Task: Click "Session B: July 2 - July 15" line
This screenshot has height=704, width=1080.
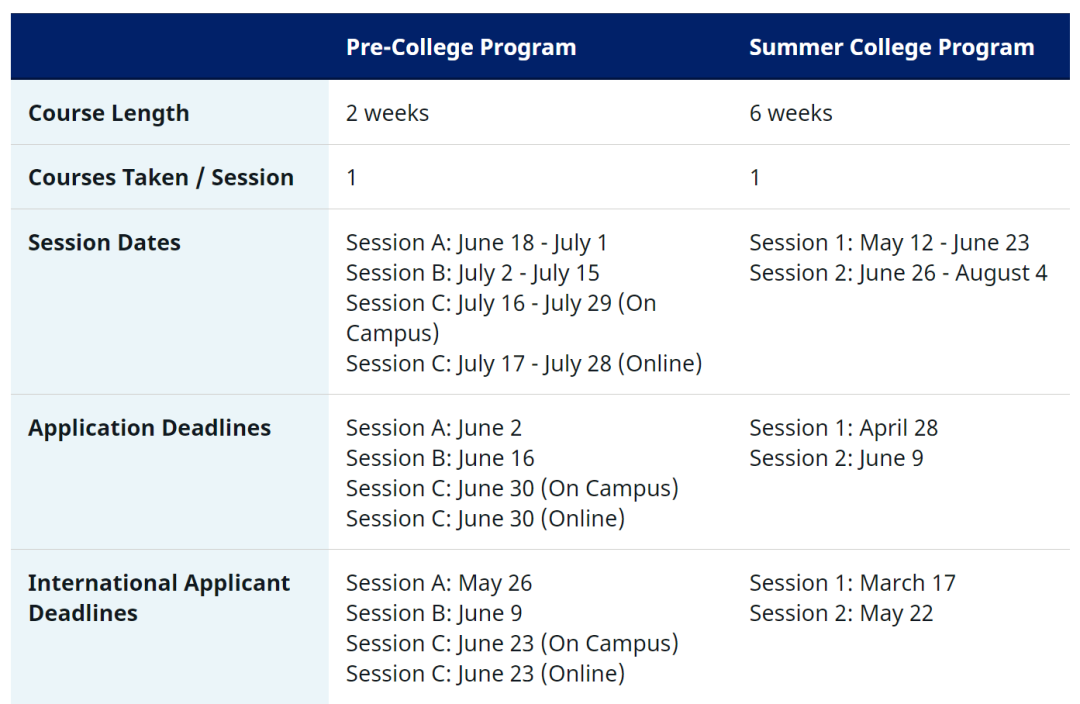Action: (472, 272)
